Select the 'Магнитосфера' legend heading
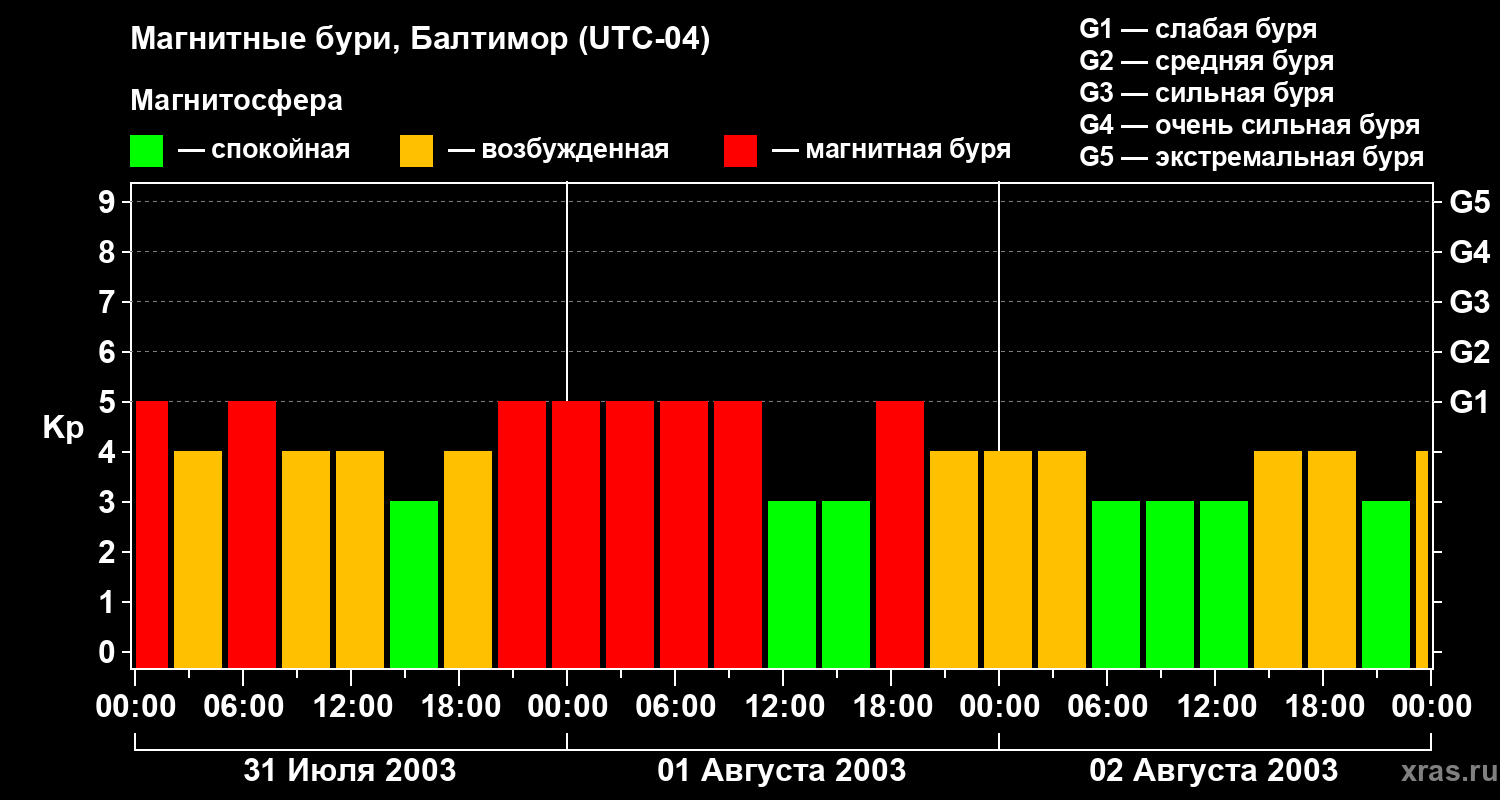Image resolution: width=1500 pixels, height=800 pixels. [x=236, y=101]
